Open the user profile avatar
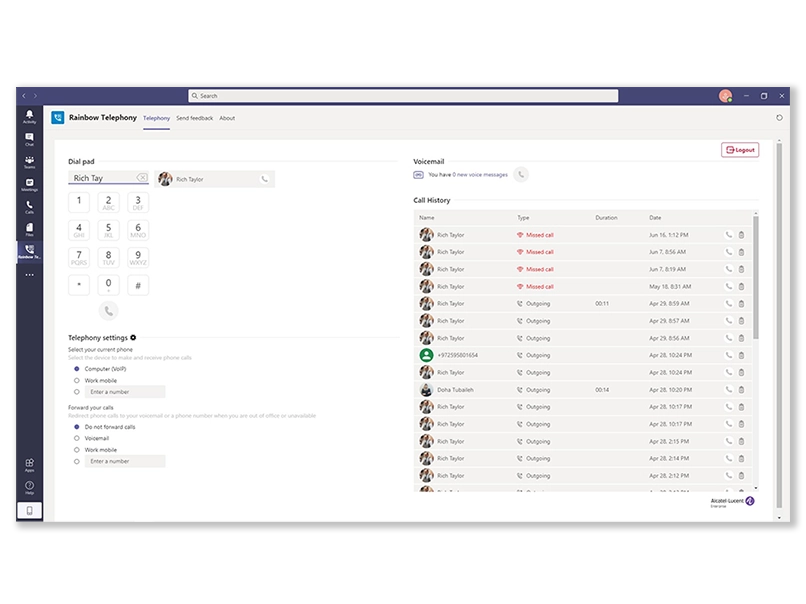The image size is (806, 604). click(725, 96)
